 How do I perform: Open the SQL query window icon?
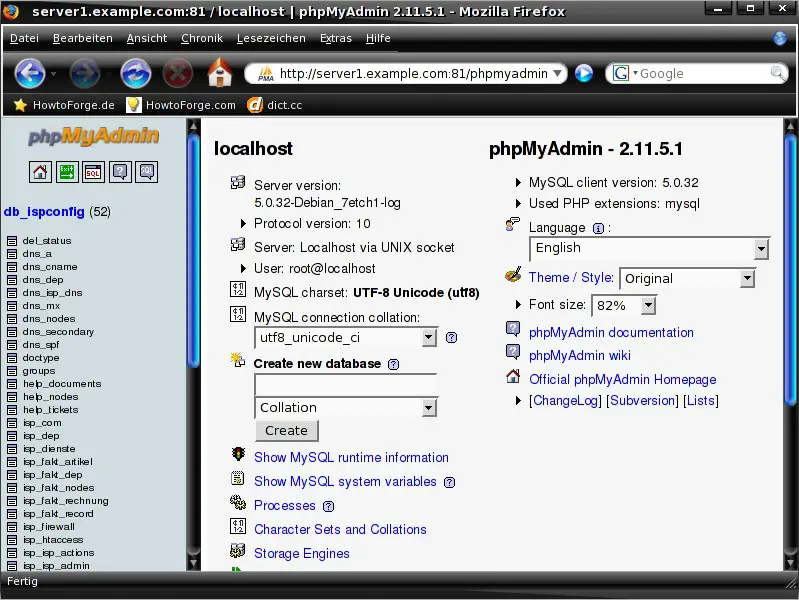(x=93, y=172)
